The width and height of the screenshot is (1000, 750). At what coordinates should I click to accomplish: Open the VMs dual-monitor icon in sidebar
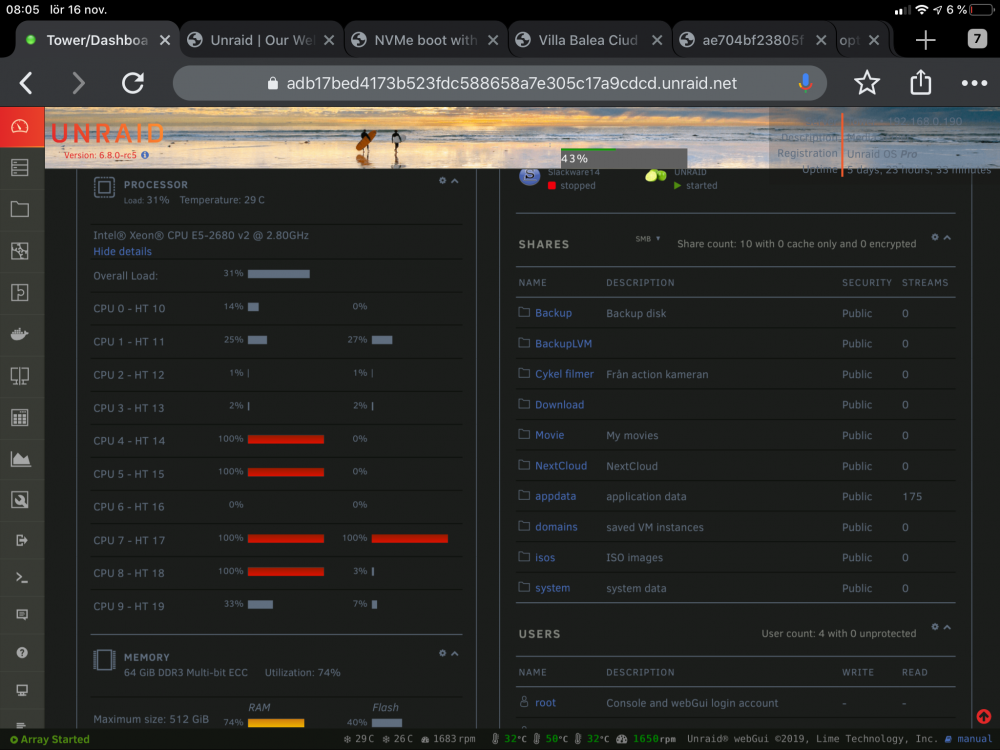pyautogui.click(x=20, y=376)
